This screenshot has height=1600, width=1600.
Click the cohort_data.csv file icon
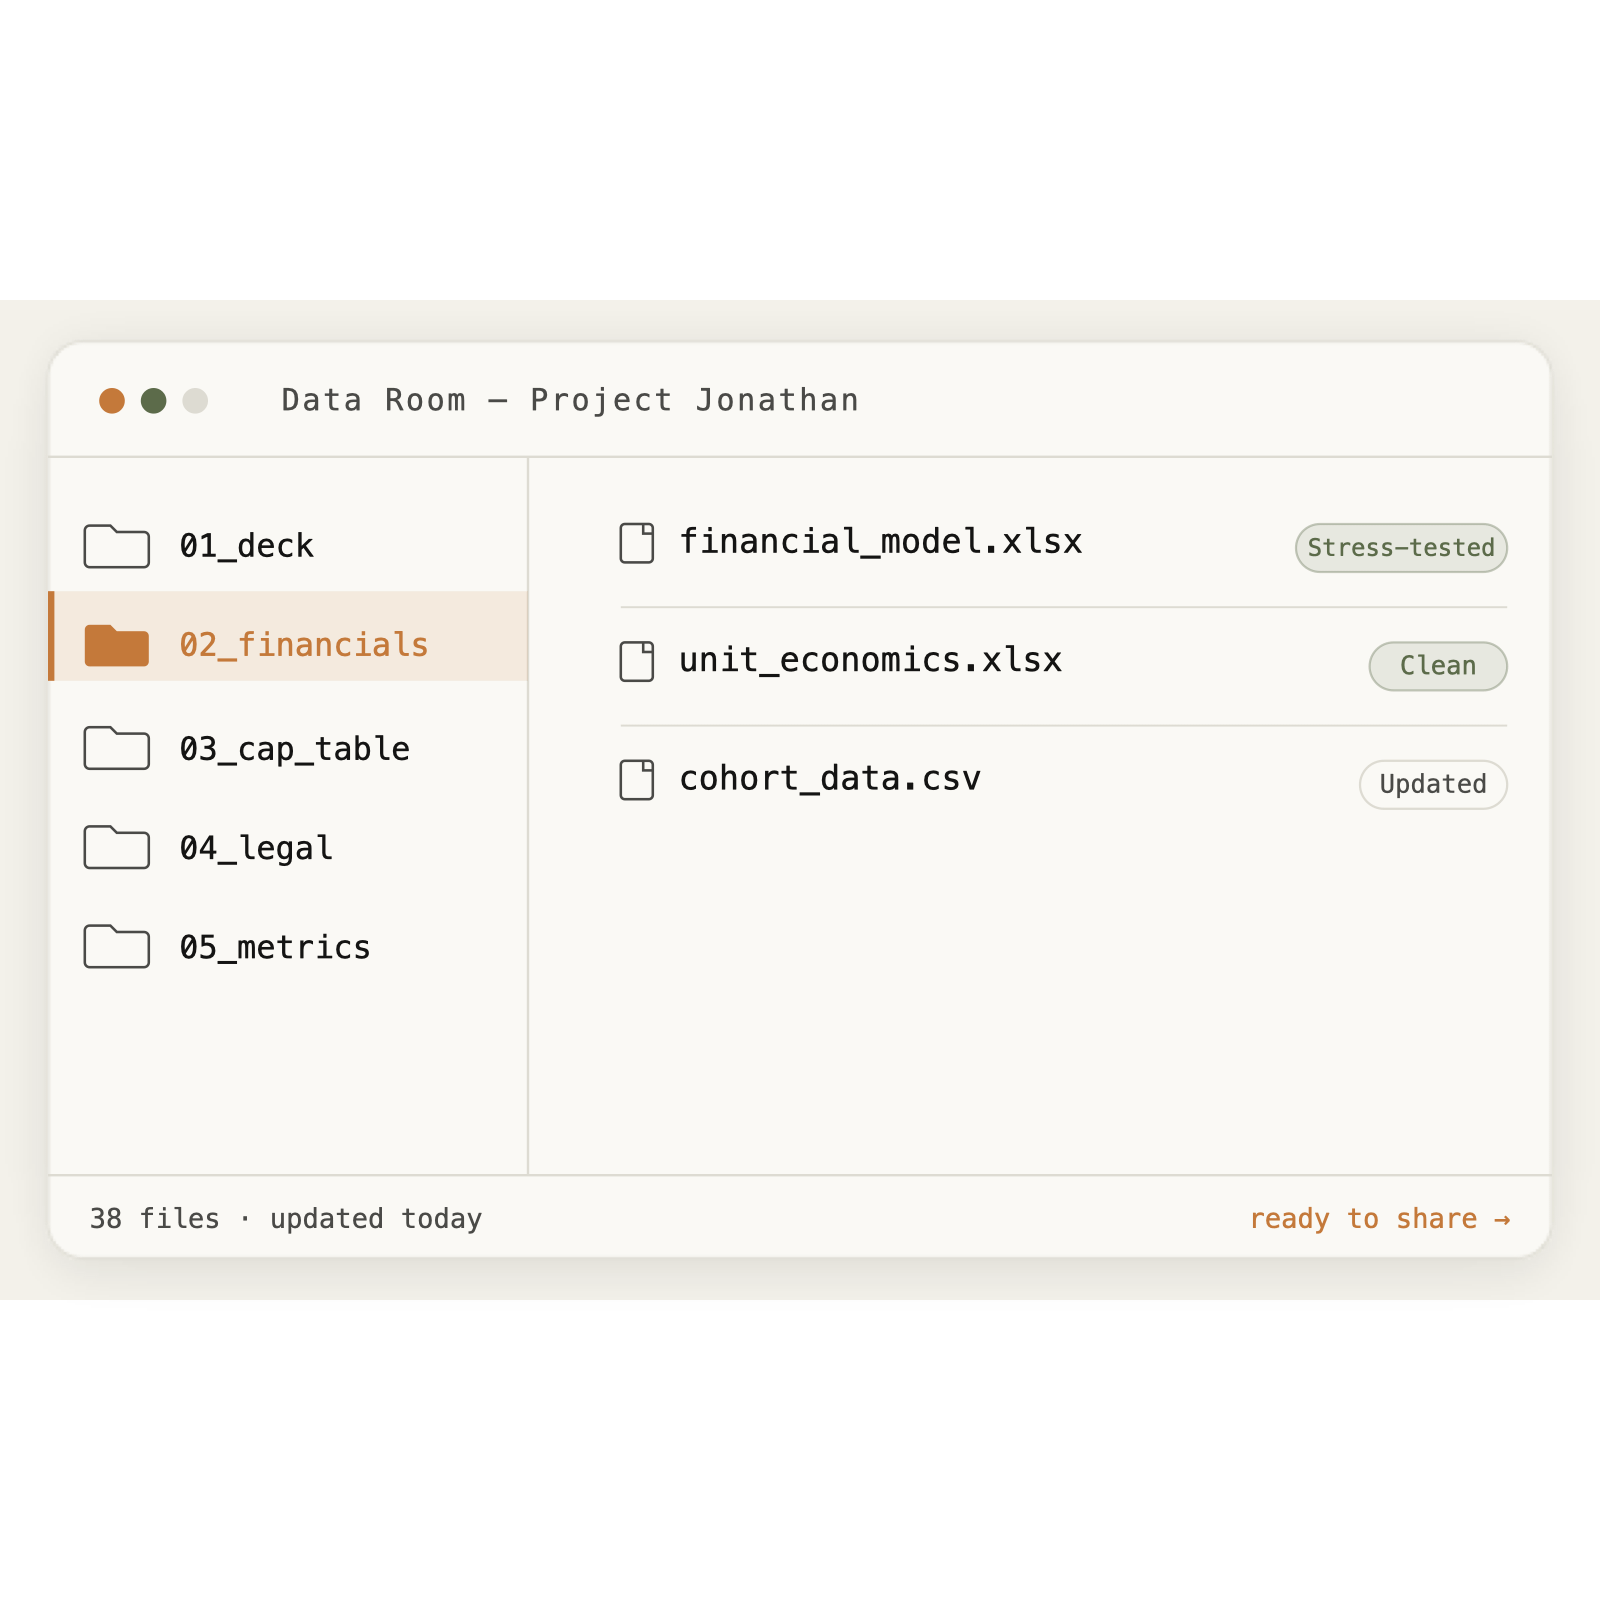[637, 780]
